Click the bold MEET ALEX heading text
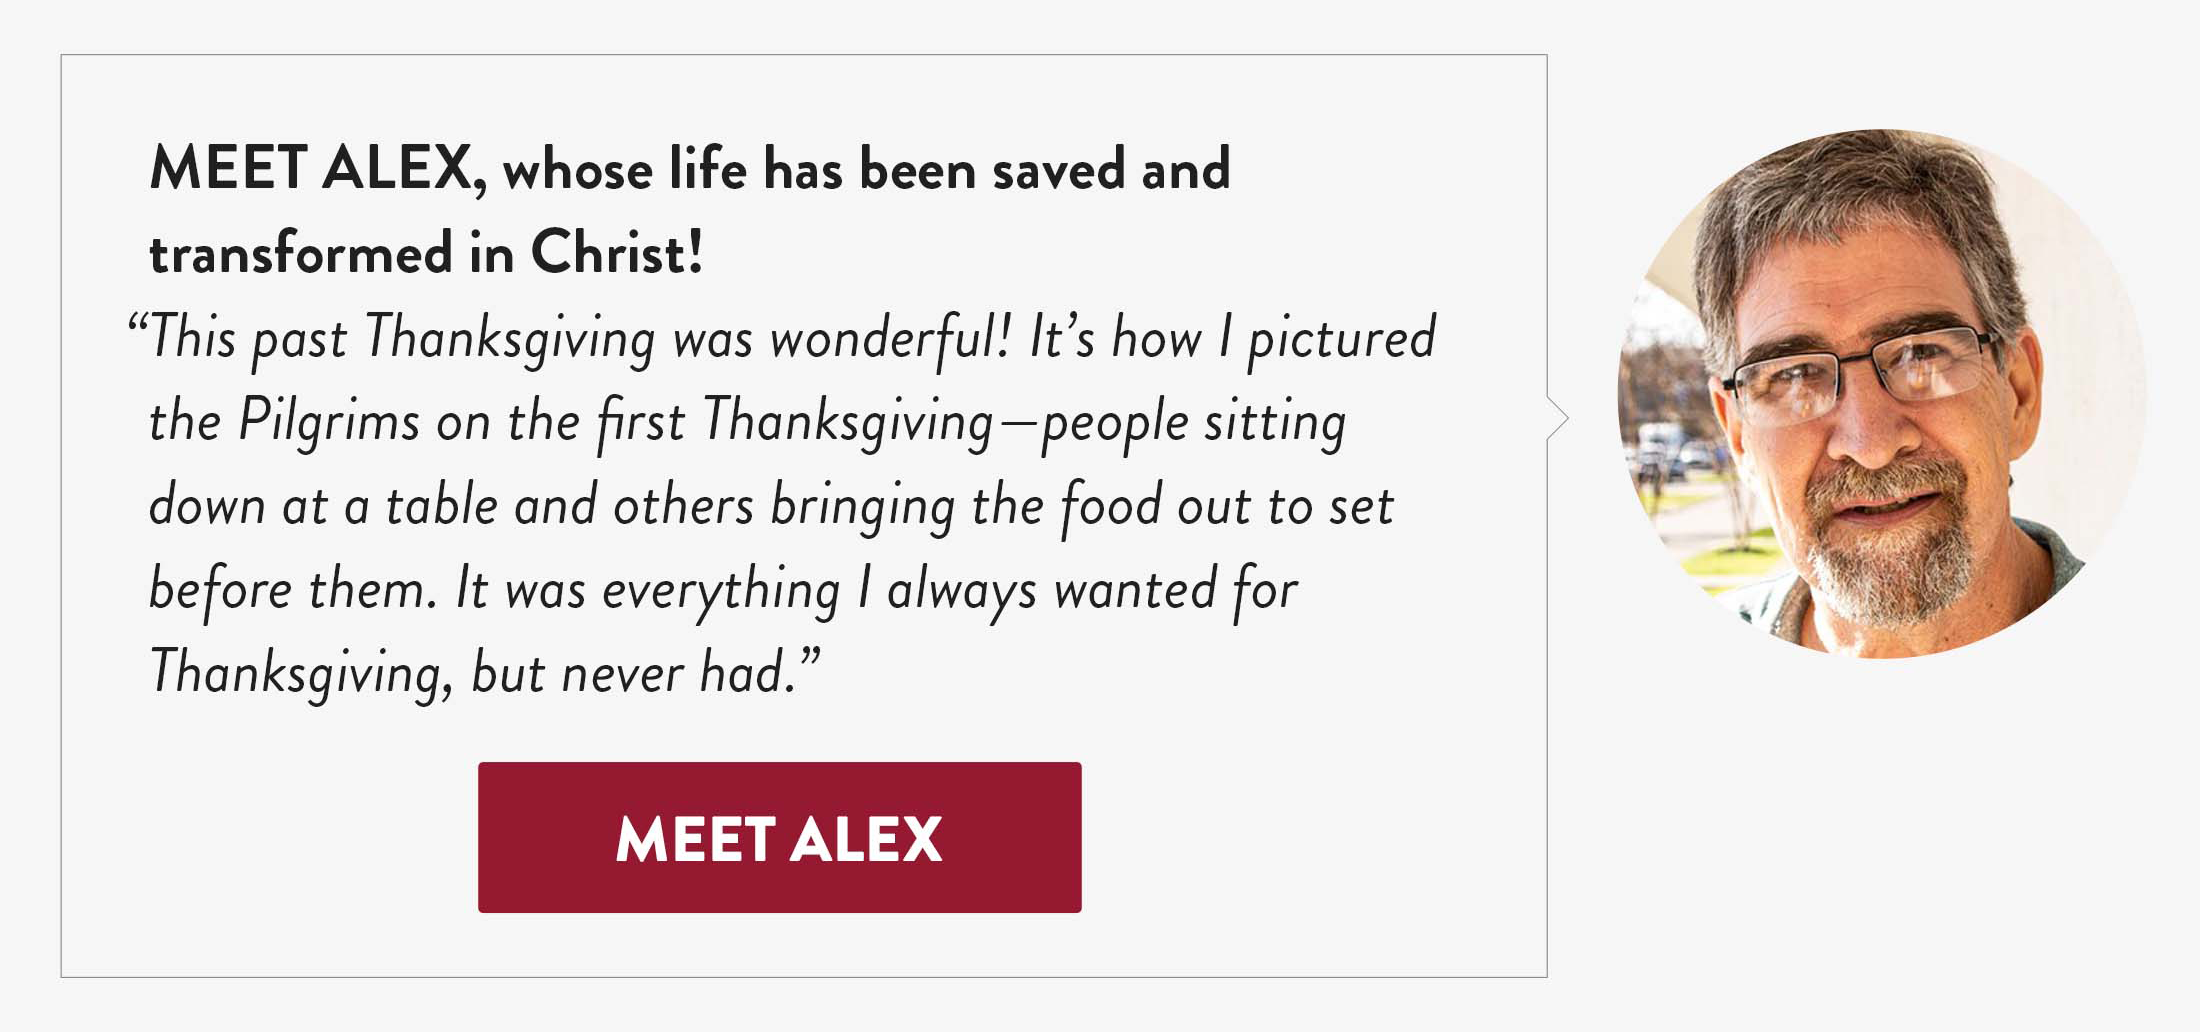Screen dimensions: 2200x1032 311,167
